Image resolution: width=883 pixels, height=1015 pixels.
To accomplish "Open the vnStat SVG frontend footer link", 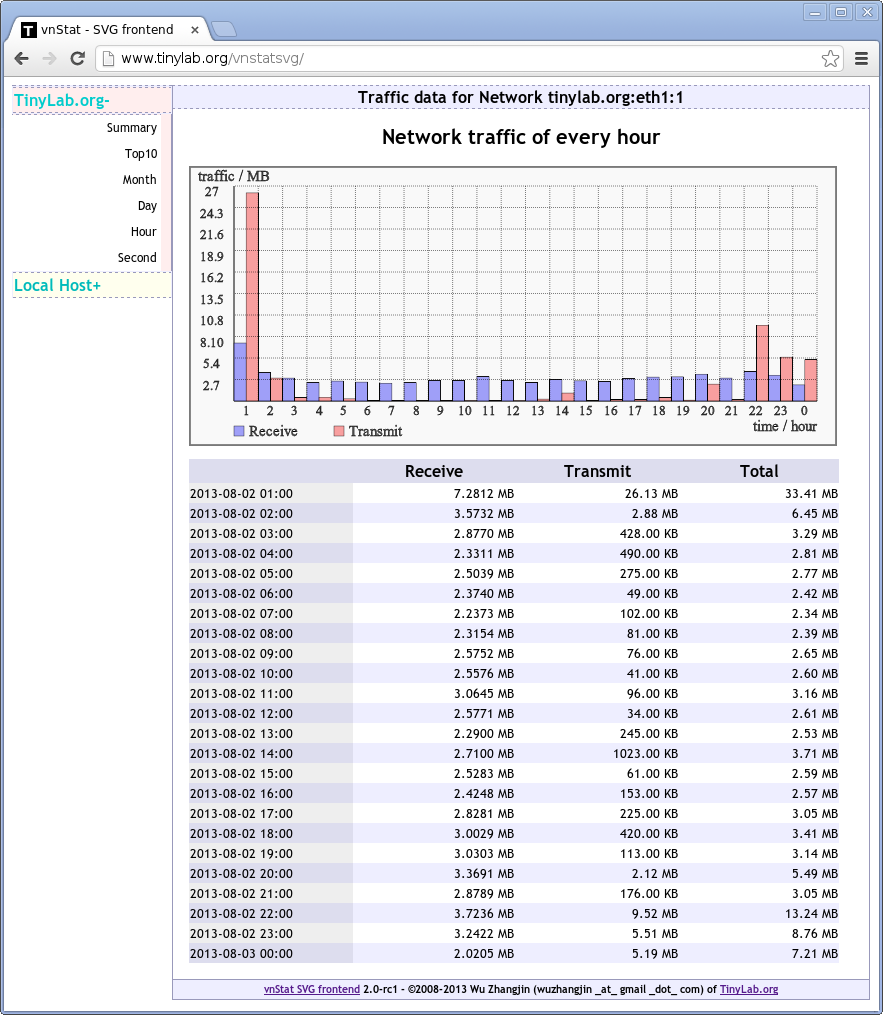I will [311, 989].
